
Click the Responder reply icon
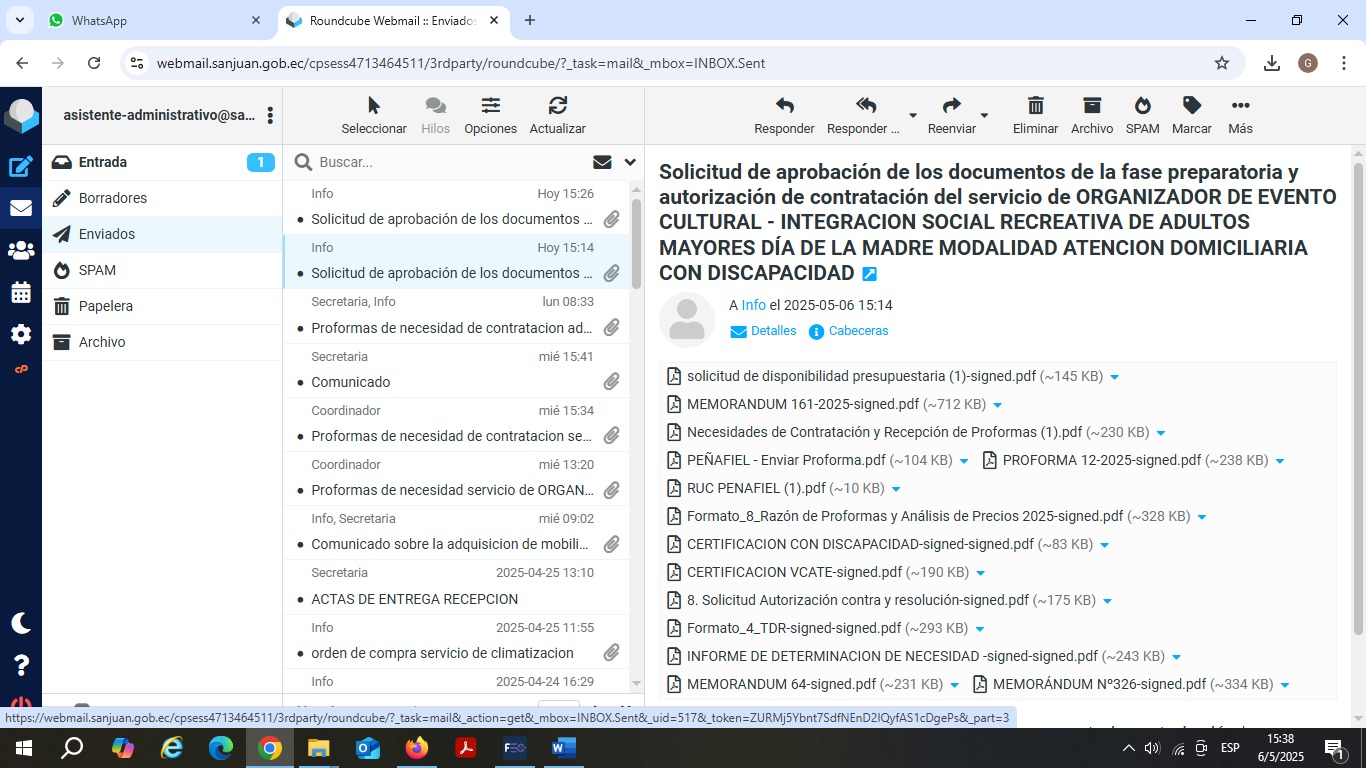pos(784,107)
